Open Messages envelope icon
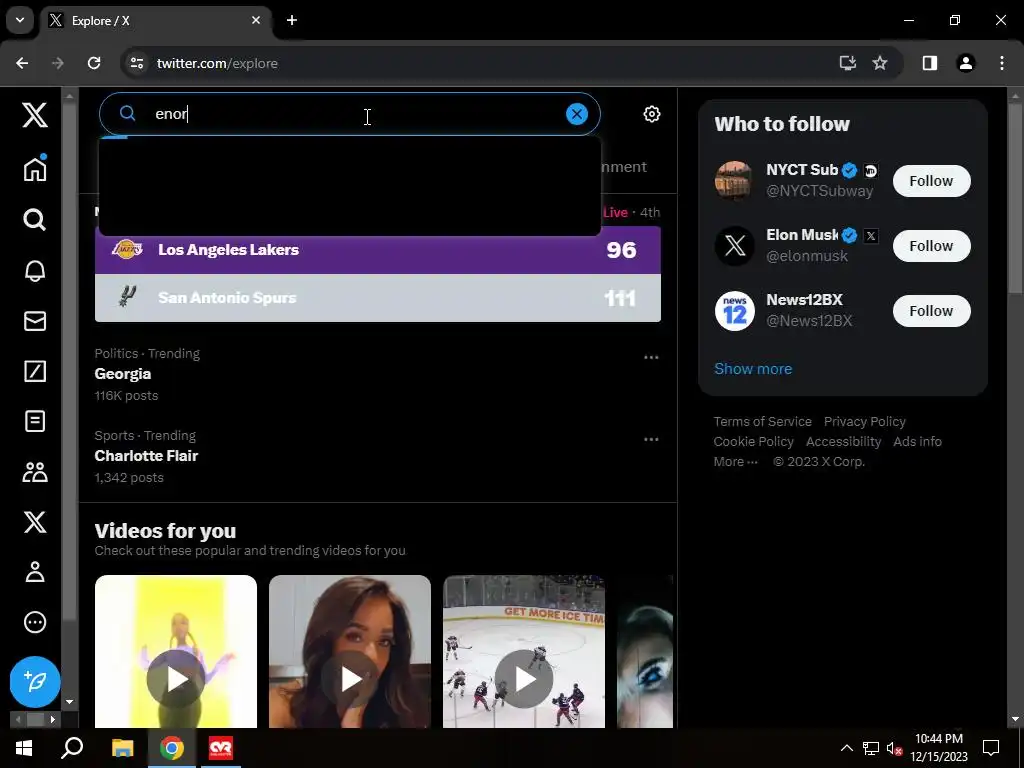This screenshot has height=768, width=1024. (x=35, y=321)
